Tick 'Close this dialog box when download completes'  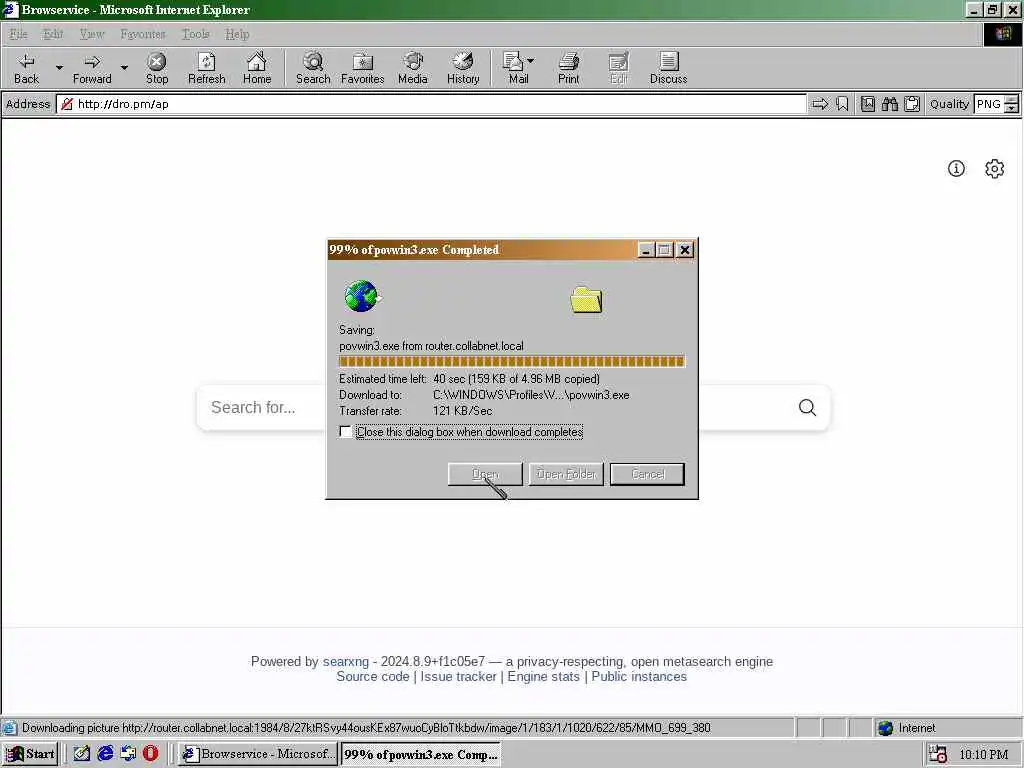point(345,432)
